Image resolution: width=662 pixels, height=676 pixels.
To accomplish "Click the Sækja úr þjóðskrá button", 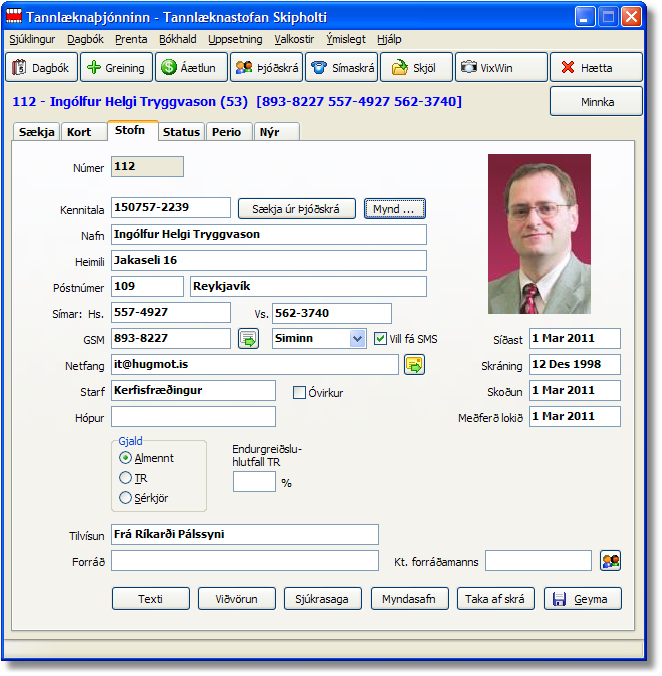I will [296, 209].
